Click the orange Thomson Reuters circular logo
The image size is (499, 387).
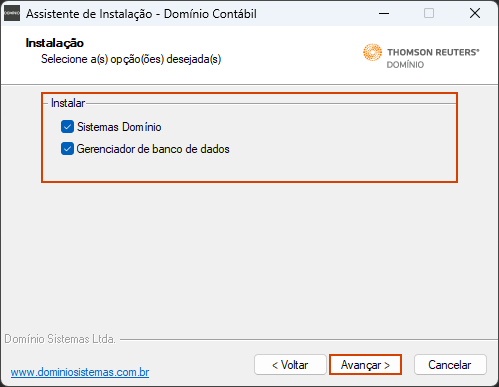coord(372,52)
